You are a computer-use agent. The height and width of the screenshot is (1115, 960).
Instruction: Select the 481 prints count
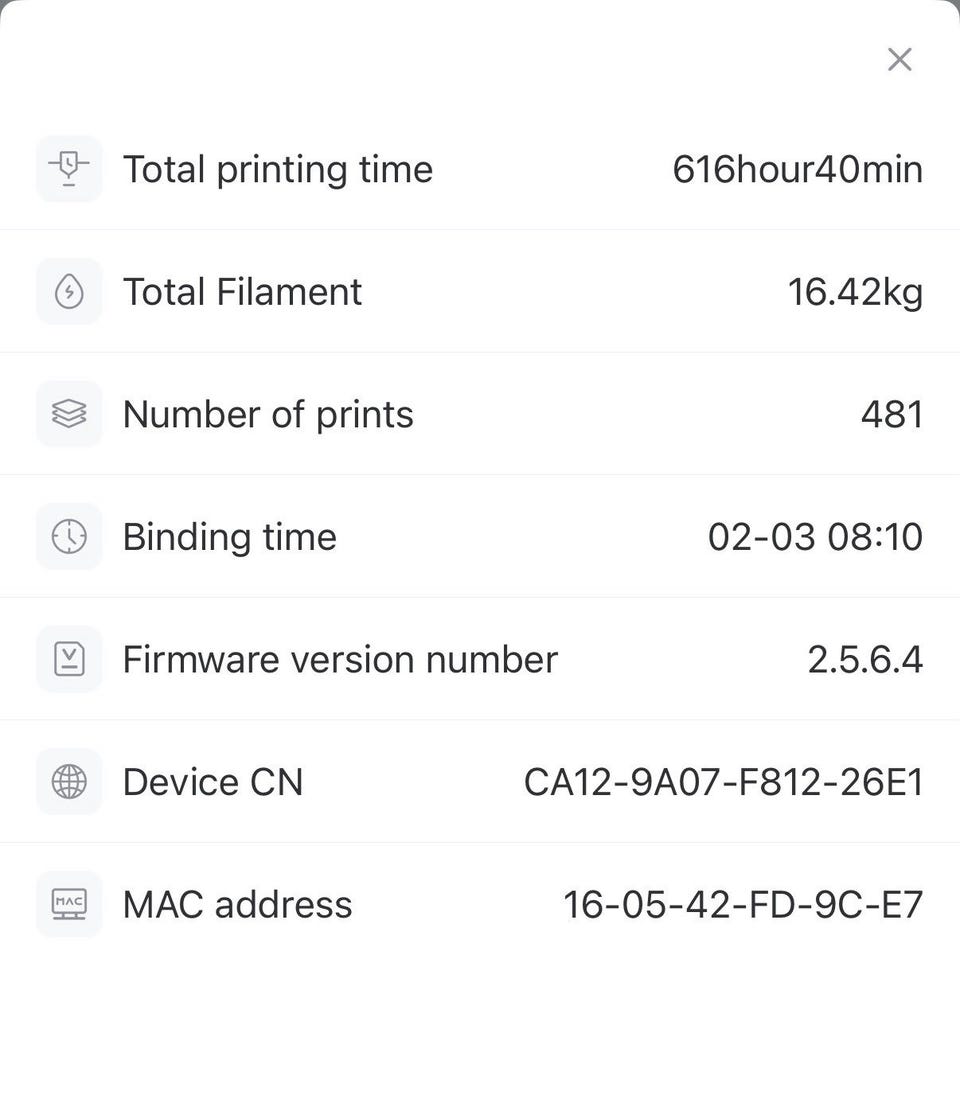[892, 415]
